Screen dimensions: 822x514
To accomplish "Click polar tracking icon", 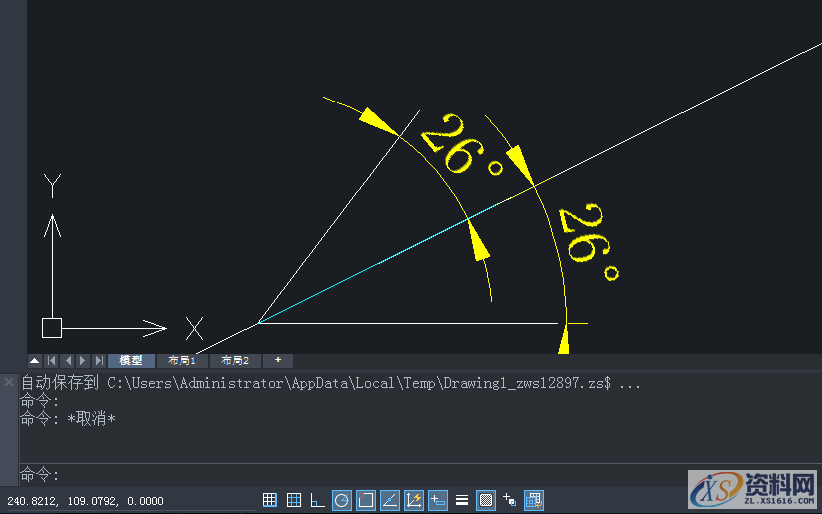I will tap(342, 500).
